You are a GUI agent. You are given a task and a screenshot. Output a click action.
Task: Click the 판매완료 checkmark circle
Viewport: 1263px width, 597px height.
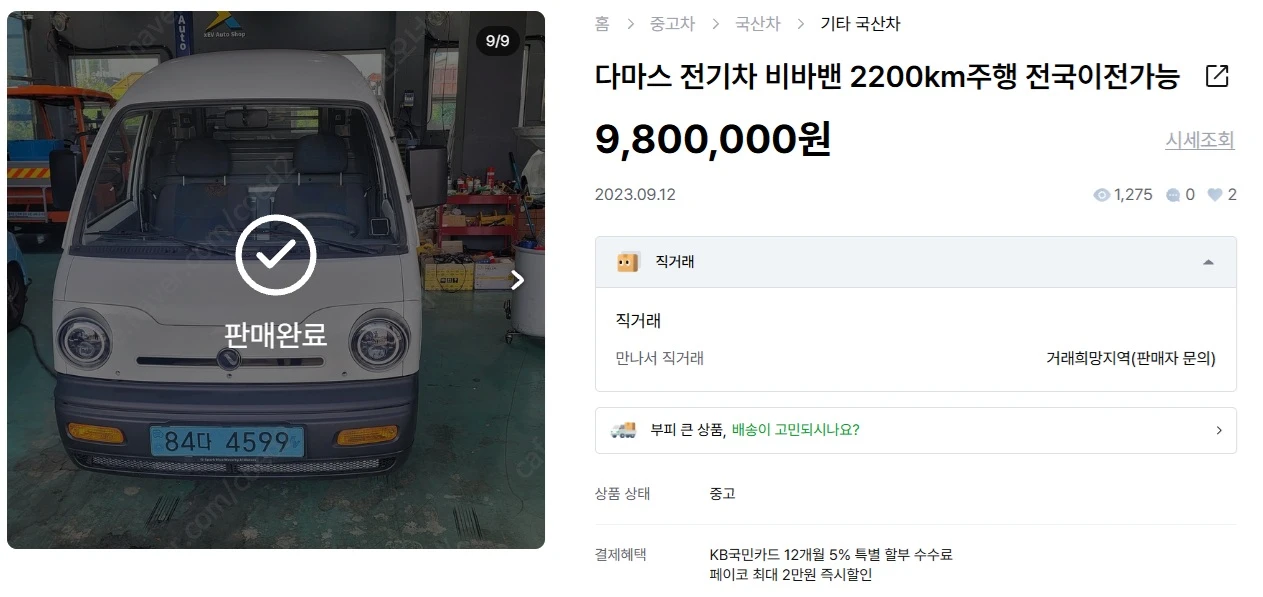click(276, 256)
